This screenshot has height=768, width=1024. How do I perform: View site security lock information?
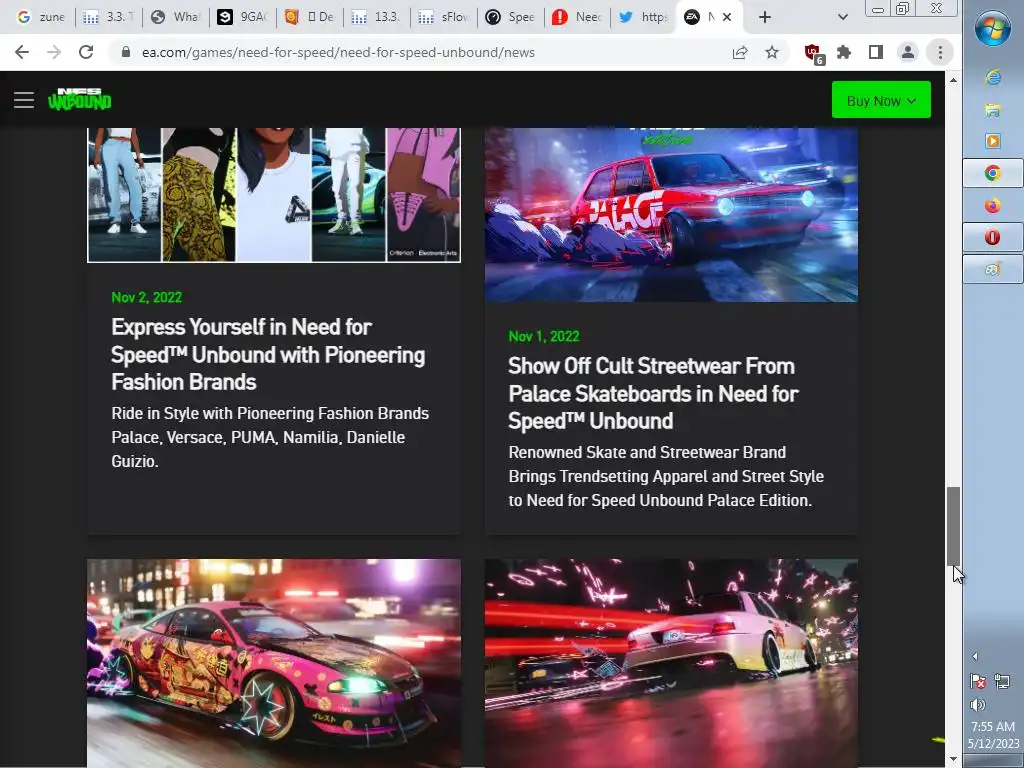(126, 52)
